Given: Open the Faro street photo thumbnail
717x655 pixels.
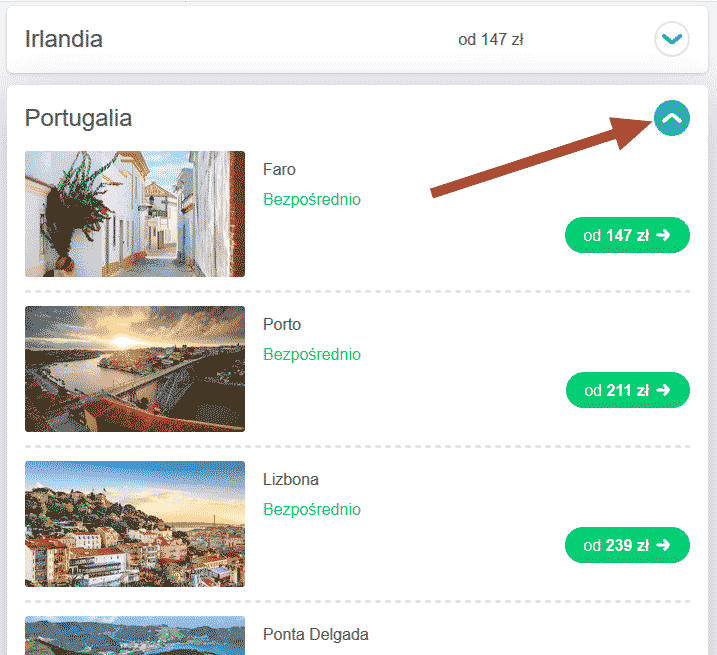Looking at the screenshot, I should [x=135, y=214].
